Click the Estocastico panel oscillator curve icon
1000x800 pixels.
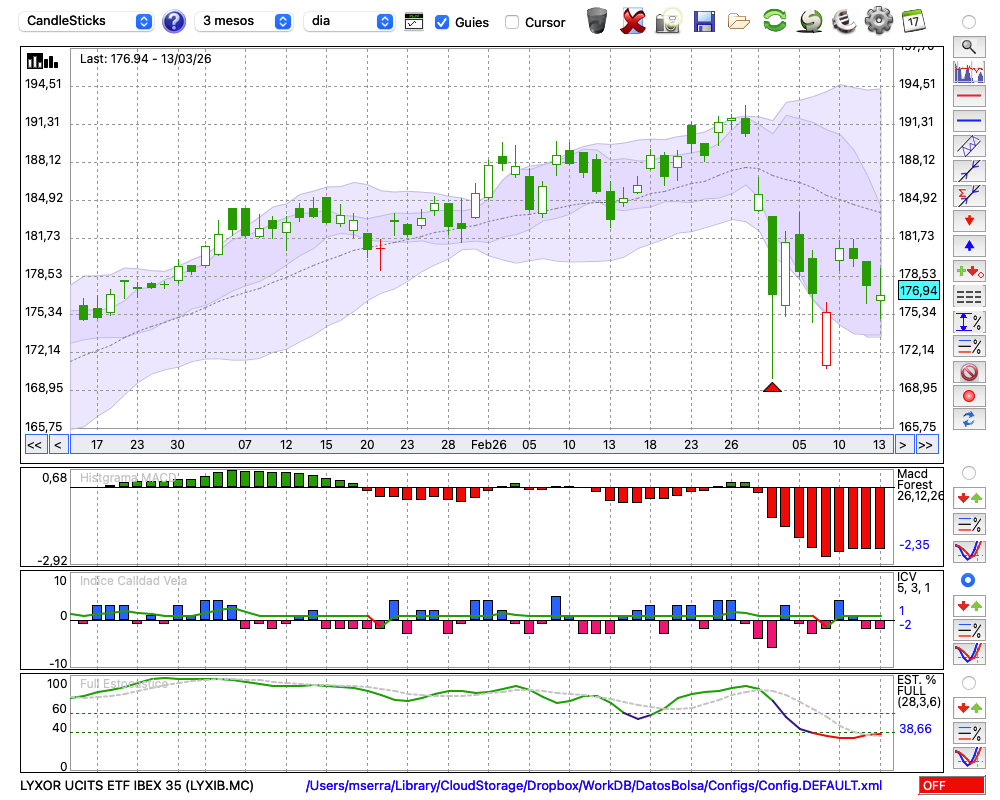pos(969,757)
